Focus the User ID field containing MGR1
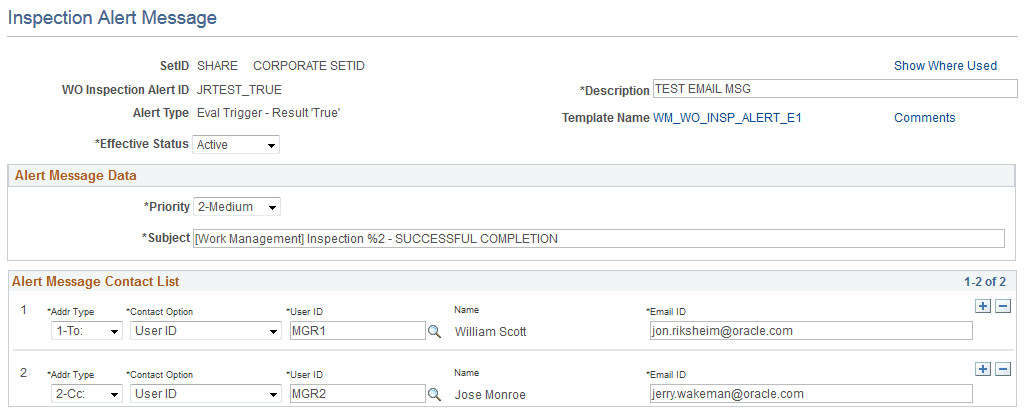The height and width of the screenshot is (415, 1027). pyautogui.click(x=357, y=332)
